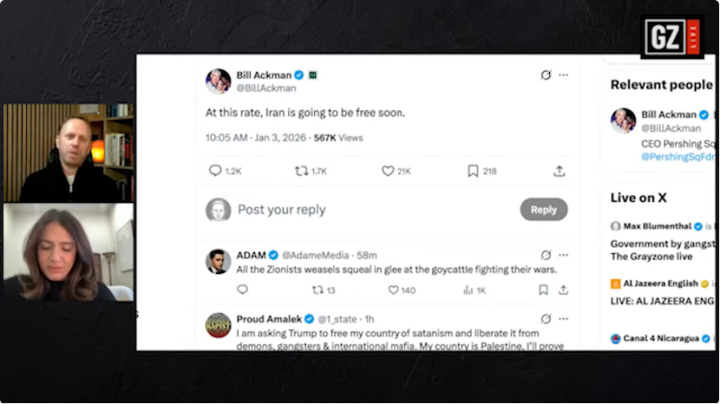The width and height of the screenshot is (720, 404).
Task: Click the reply comment icon on Bill Ackman's post
Action: coord(215,171)
